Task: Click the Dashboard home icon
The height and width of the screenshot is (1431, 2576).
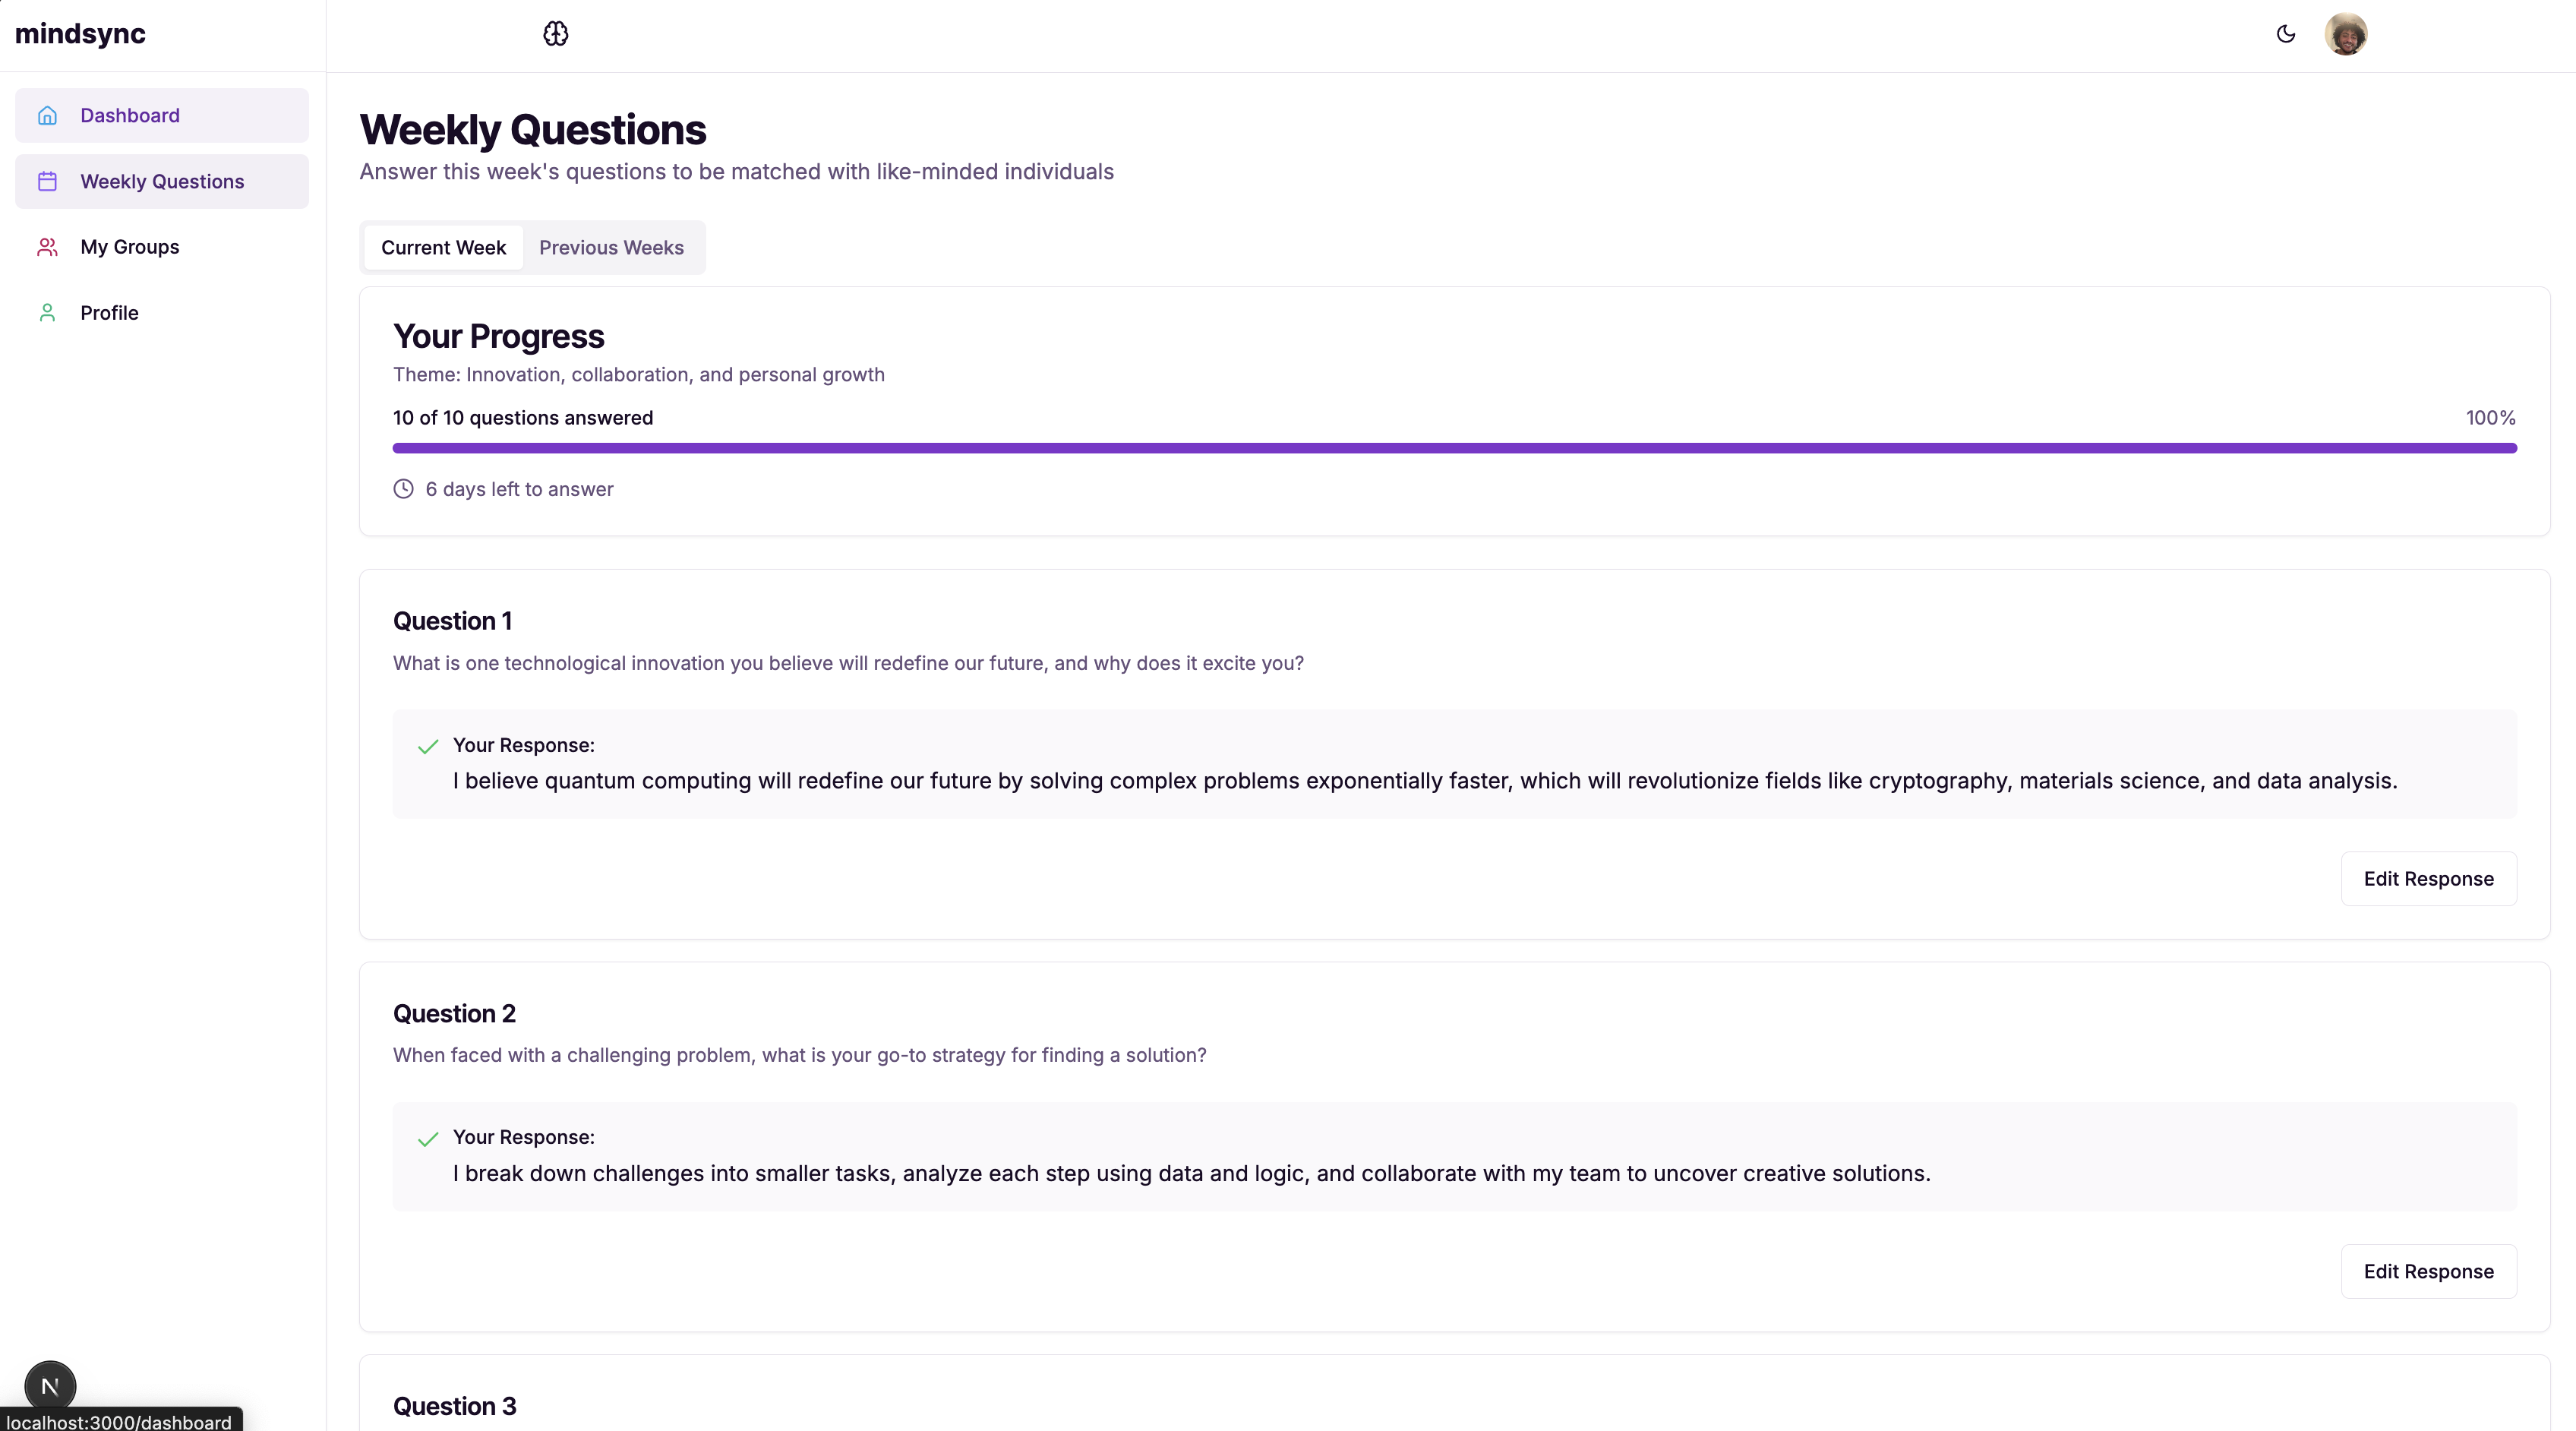Action: [x=47, y=116]
